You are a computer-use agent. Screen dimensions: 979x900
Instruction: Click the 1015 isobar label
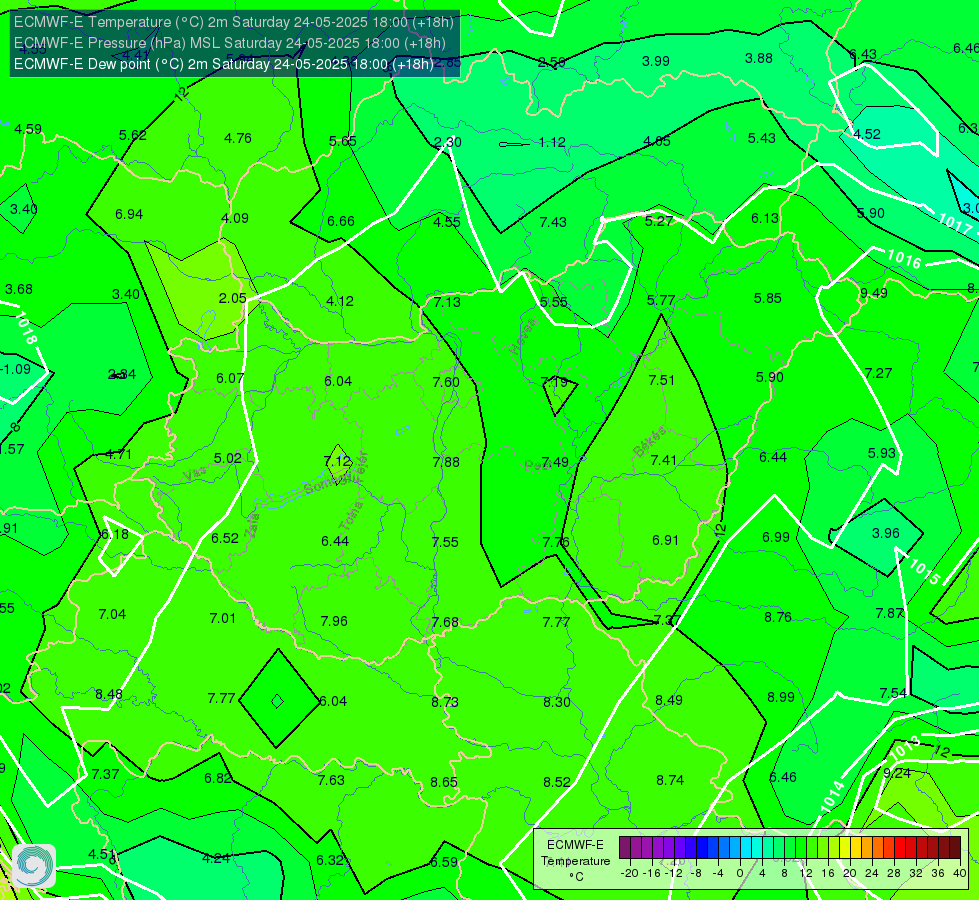(925, 571)
